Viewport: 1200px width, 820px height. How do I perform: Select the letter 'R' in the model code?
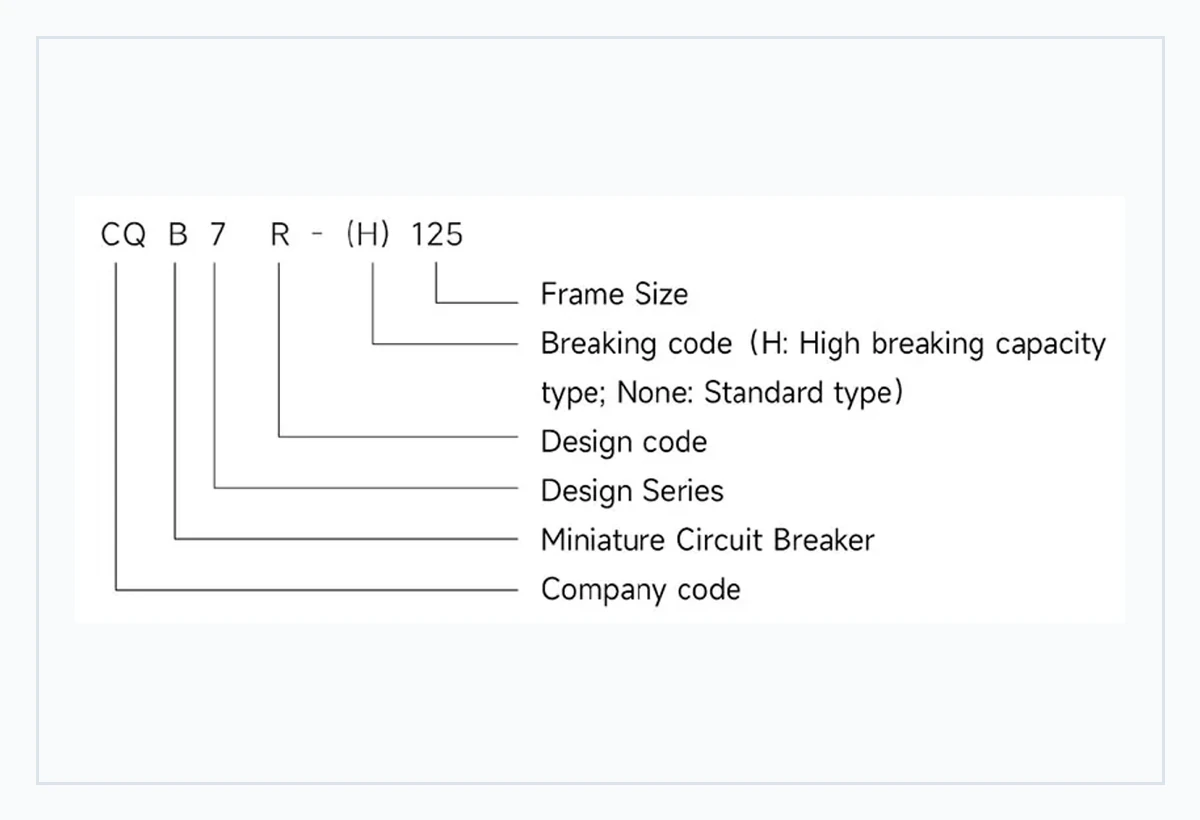point(280,235)
